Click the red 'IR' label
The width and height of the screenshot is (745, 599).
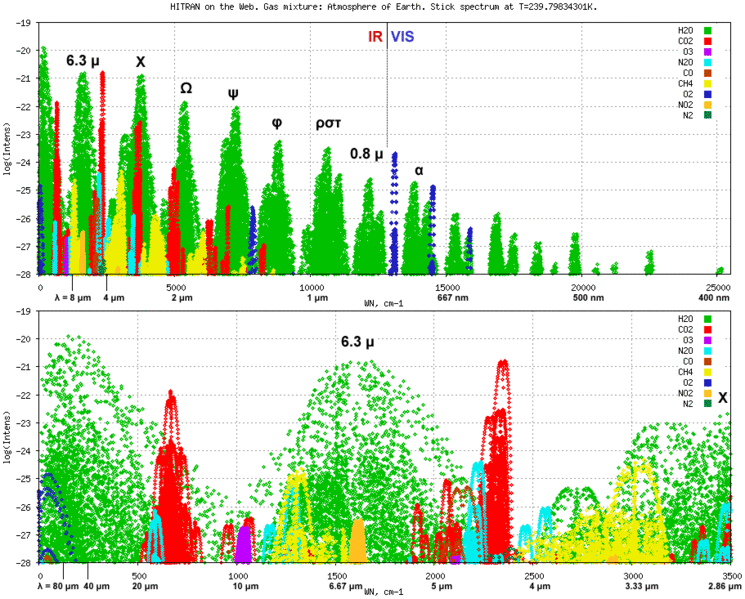(x=375, y=37)
